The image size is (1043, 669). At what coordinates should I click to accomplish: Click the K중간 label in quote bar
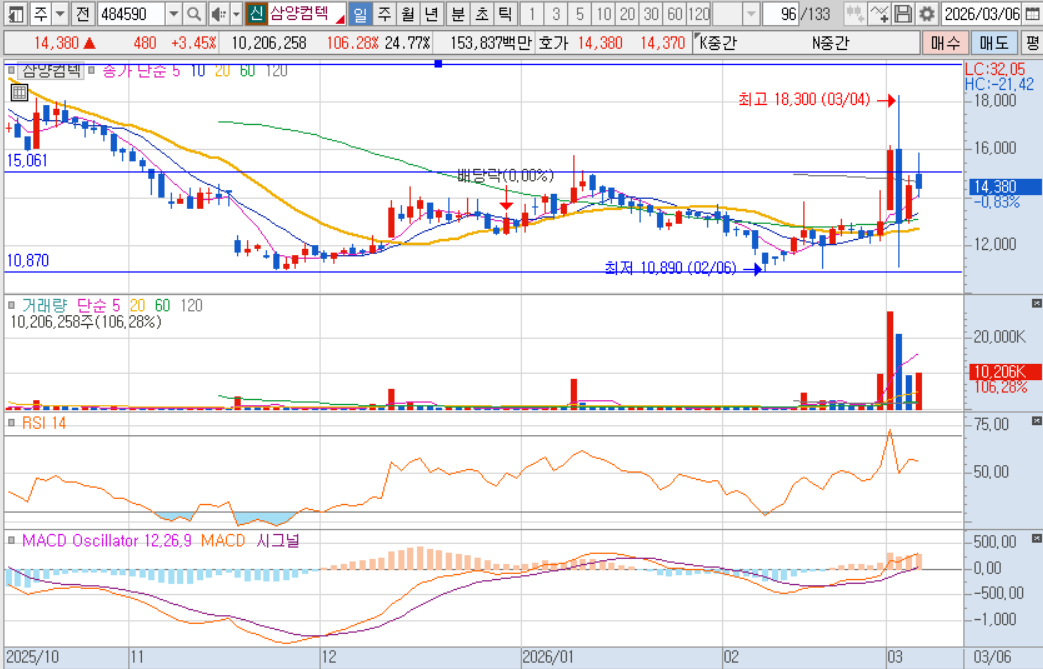[718, 43]
